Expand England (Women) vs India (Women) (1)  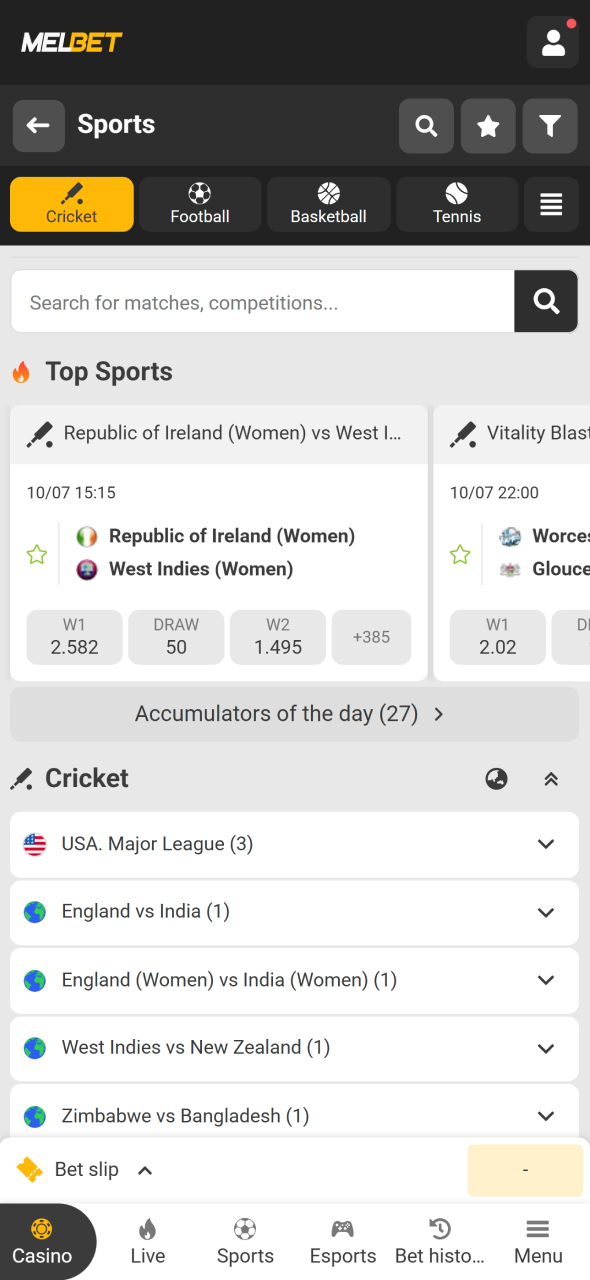[x=294, y=980]
